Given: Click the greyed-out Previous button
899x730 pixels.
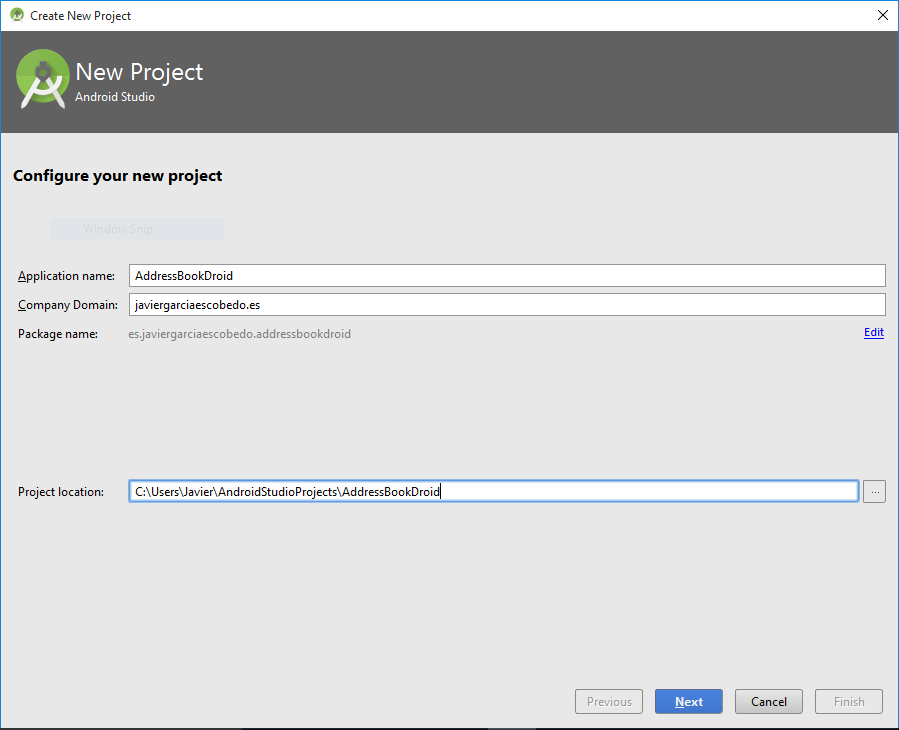Looking at the screenshot, I should point(609,702).
